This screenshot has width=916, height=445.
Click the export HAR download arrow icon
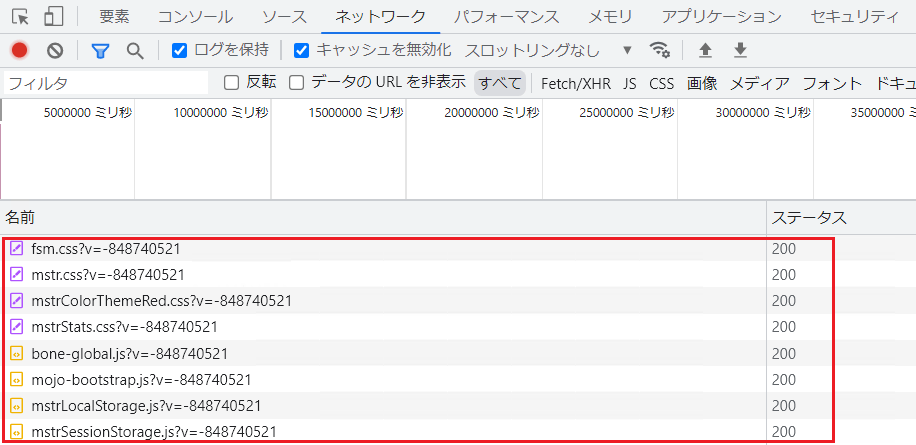pos(741,50)
